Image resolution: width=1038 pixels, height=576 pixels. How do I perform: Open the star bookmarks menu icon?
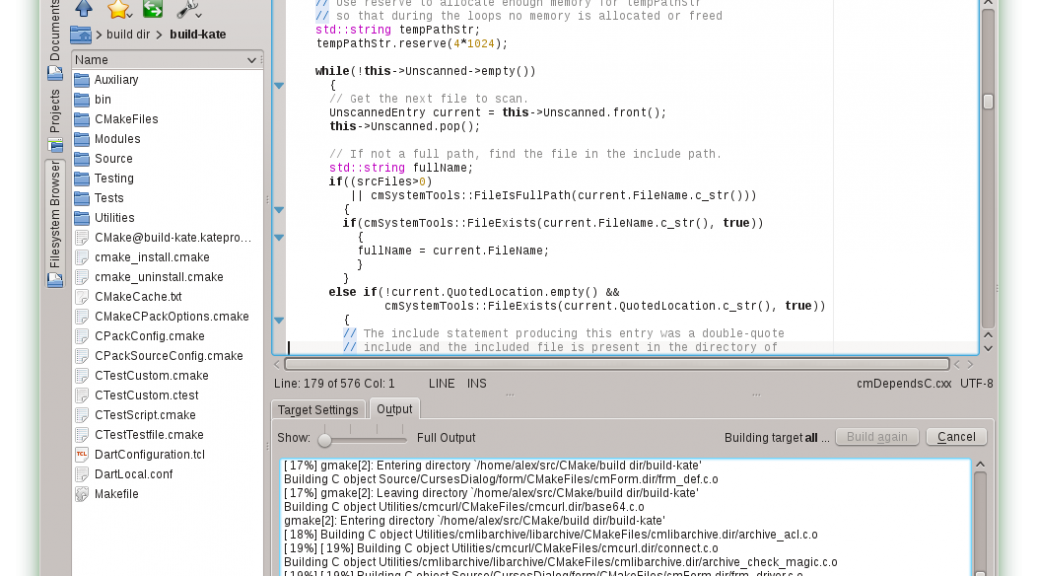pyautogui.click(x=119, y=9)
